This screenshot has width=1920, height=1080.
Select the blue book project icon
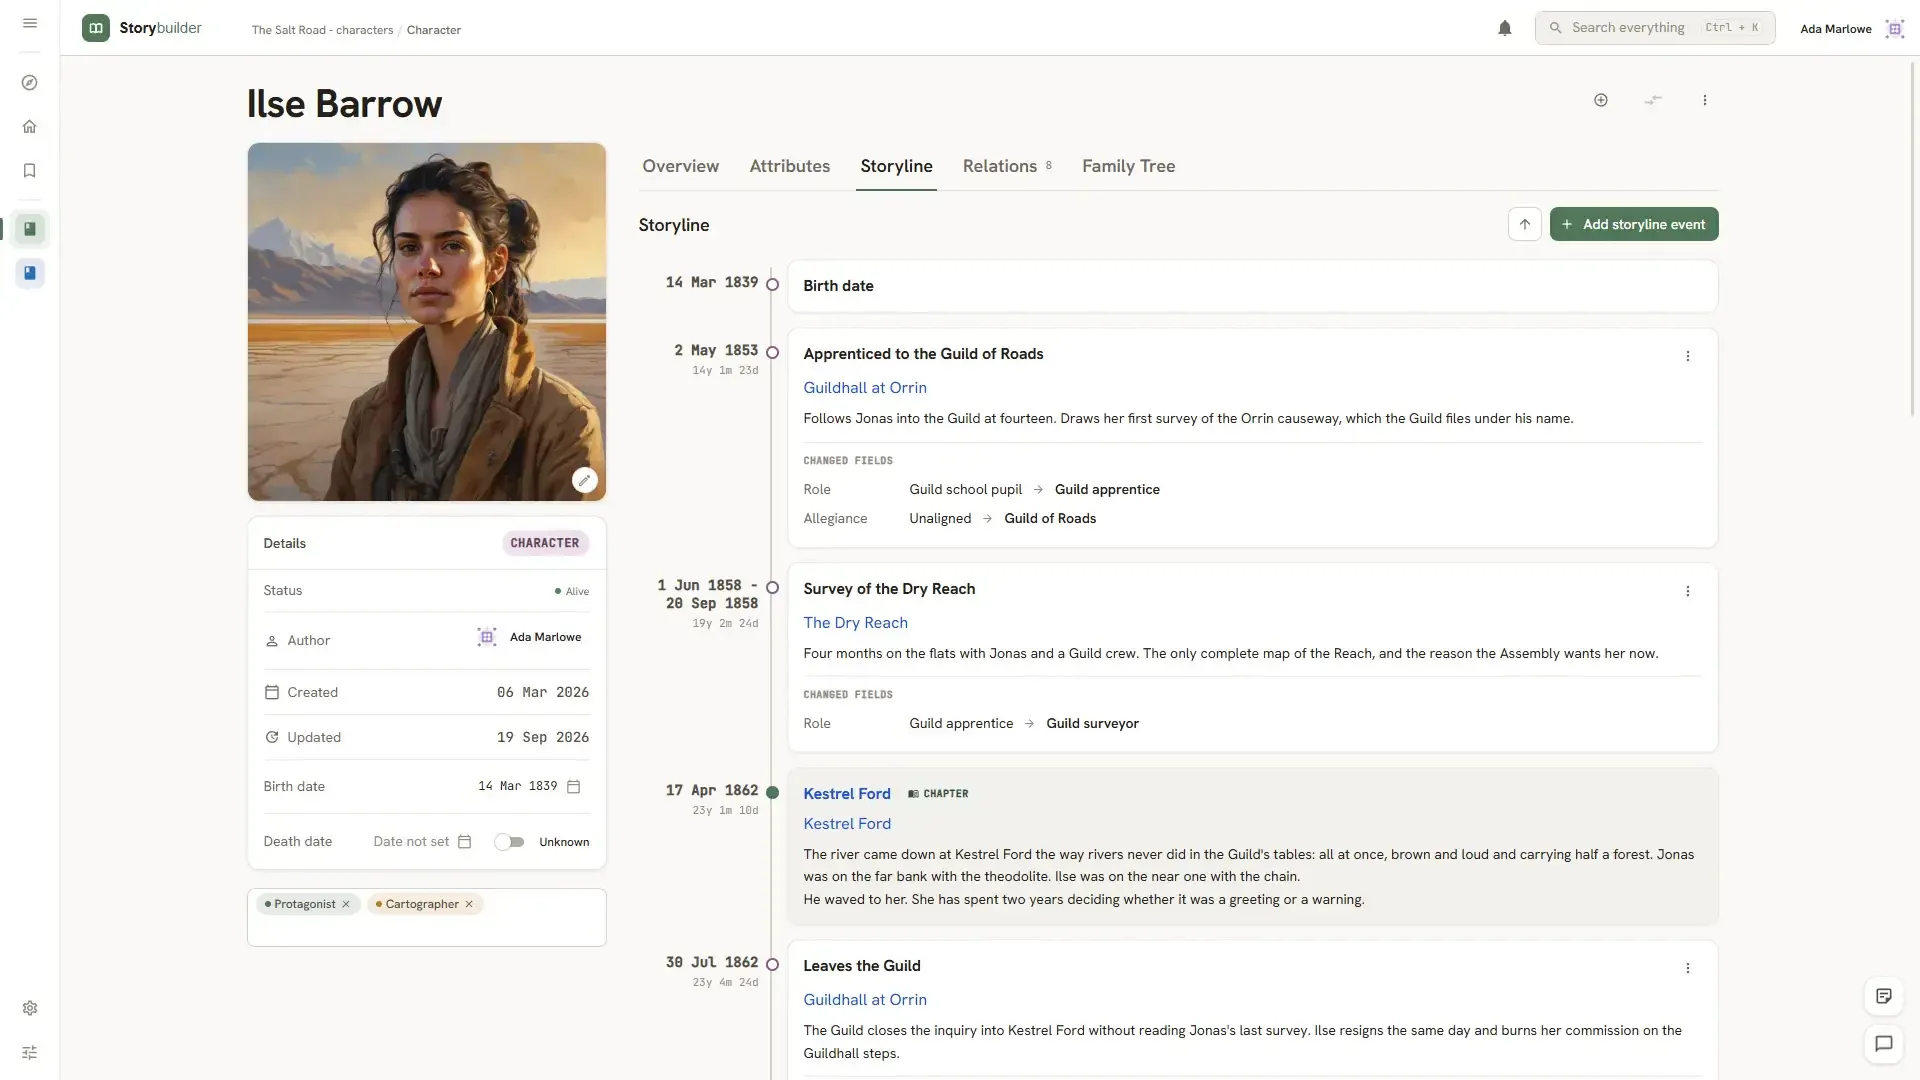(30, 273)
